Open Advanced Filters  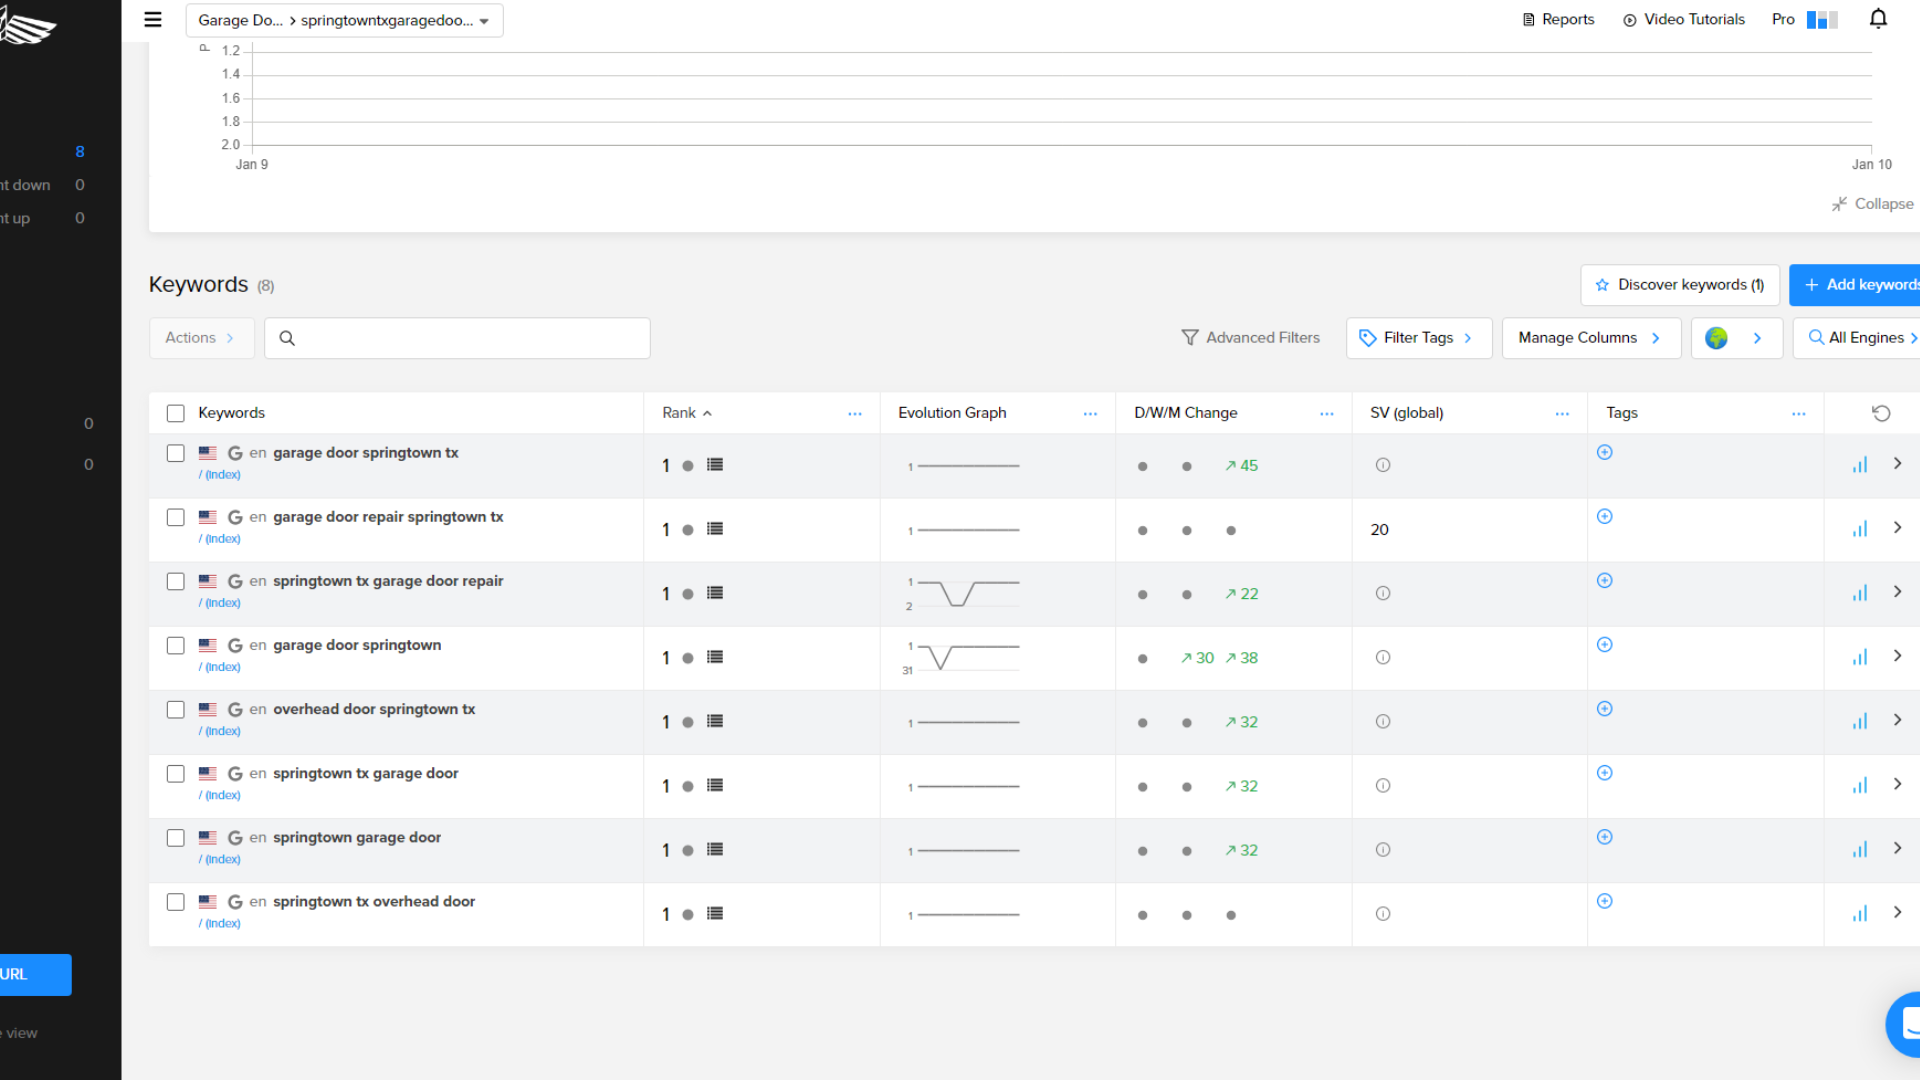pyautogui.click(x=1250, y=338)
